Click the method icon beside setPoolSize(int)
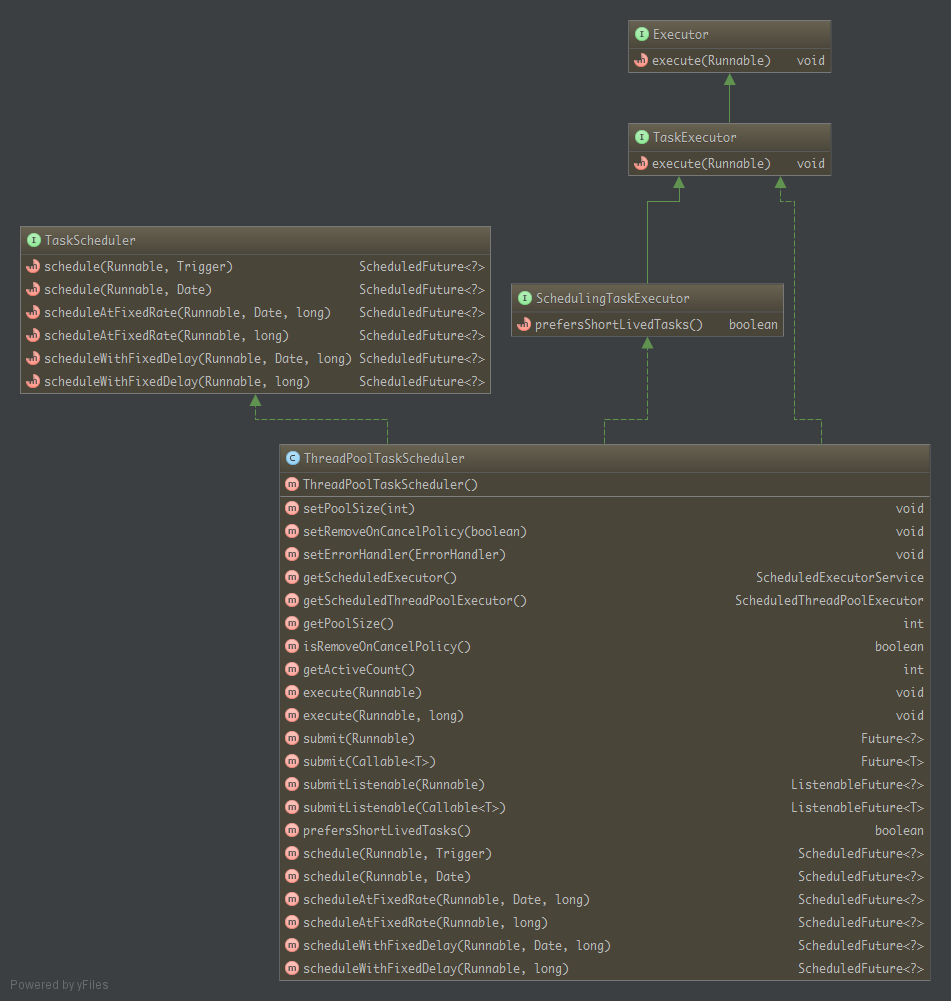Screen dimensions: 951x1001 (292, 508)
